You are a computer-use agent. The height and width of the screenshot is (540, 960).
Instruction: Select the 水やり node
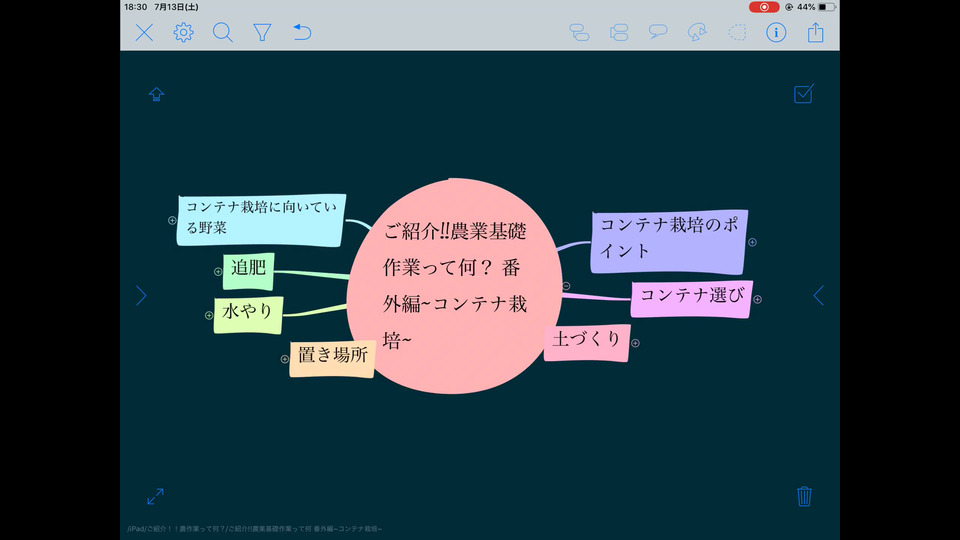(248, 315)
